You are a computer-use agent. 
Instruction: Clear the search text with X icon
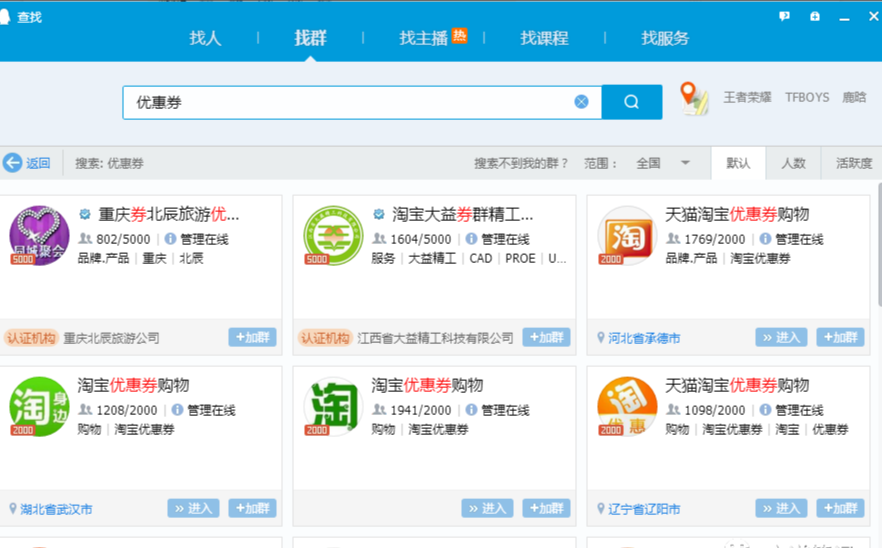coord(582,102)
